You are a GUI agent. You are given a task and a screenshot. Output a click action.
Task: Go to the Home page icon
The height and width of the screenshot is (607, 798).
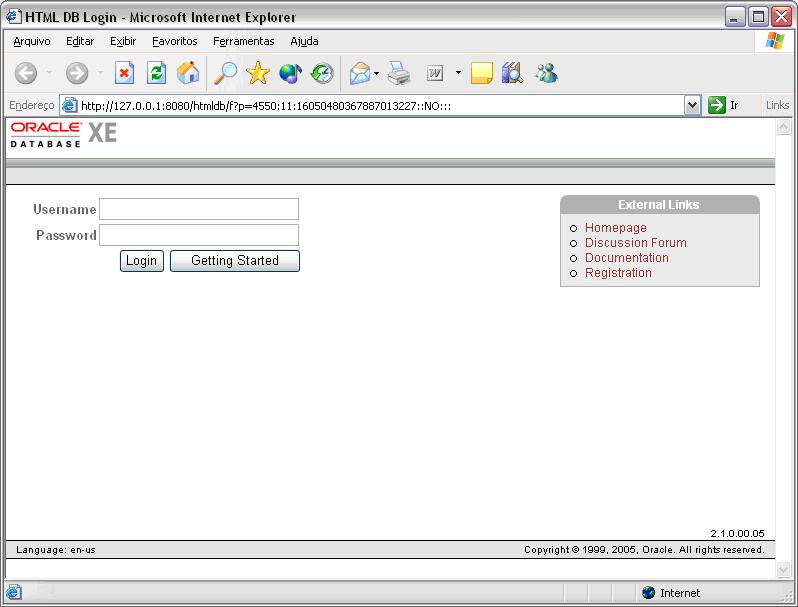(187, 73)
